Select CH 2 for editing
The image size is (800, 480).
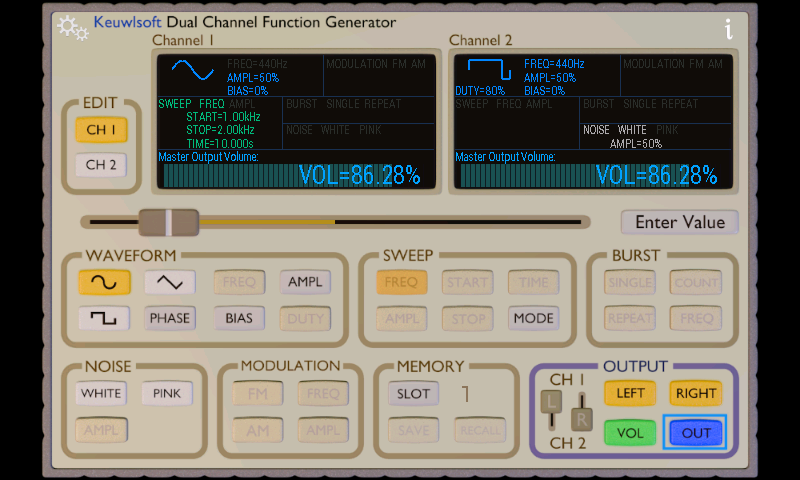[101, 165]
